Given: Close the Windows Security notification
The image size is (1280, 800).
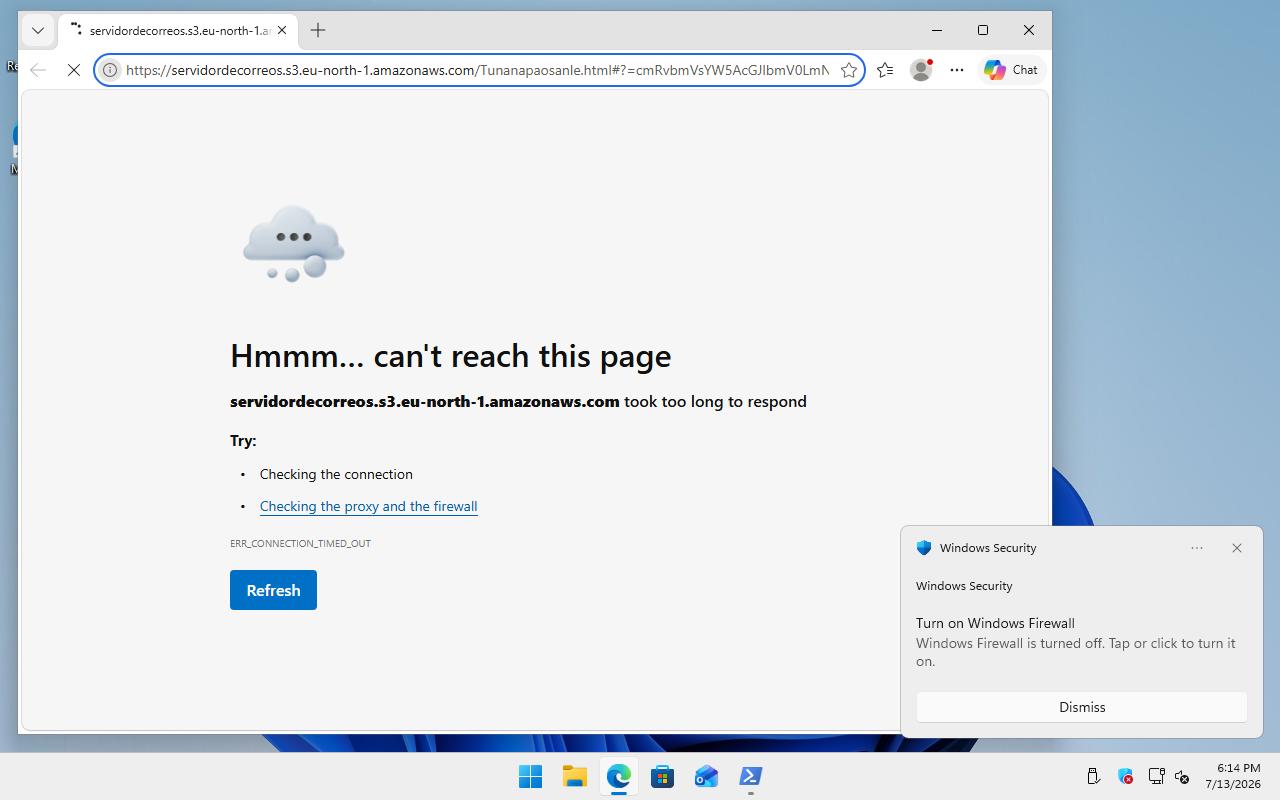Looking at the screenshot, I should (x=1237, y=548).
